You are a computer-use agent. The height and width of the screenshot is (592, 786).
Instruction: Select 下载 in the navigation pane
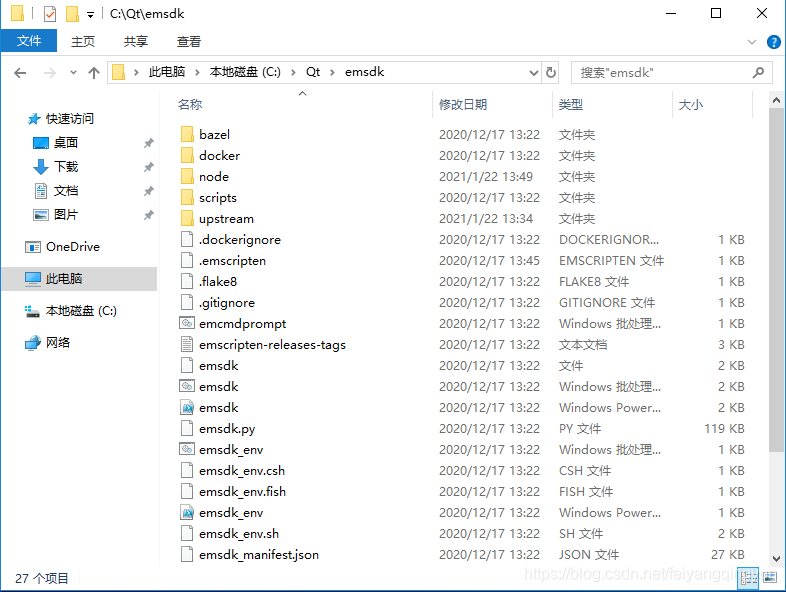[x=66, y=167]
